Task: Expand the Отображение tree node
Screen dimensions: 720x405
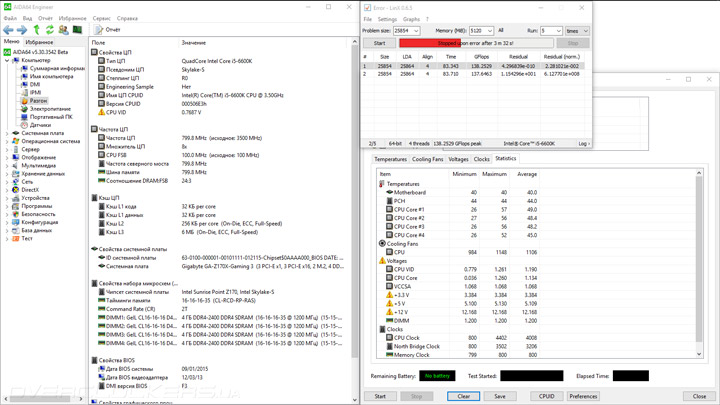Action: click(x=7, y=158)
